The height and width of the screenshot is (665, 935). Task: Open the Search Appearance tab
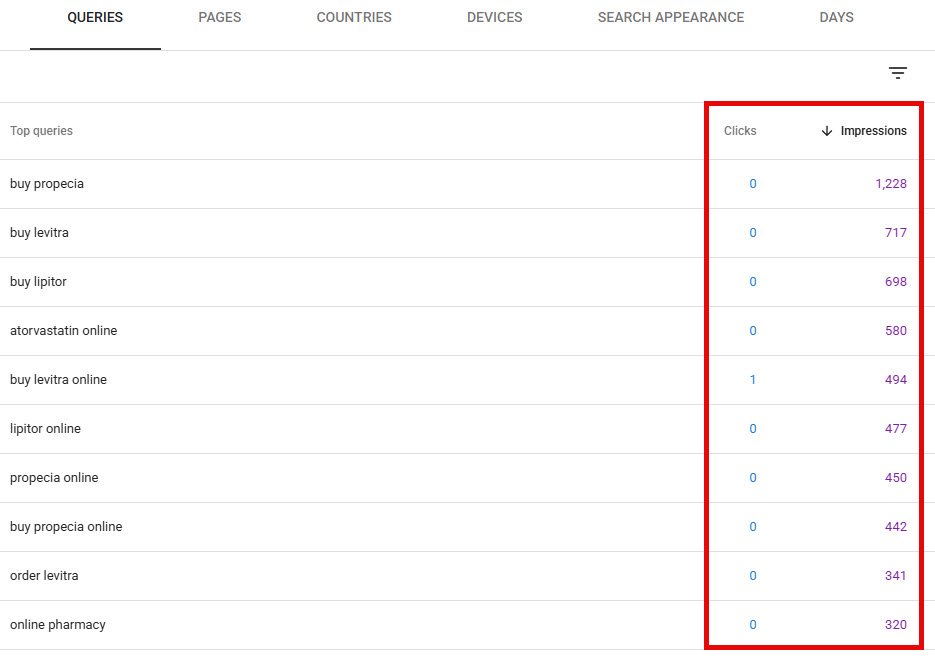(x=671, y=17)
